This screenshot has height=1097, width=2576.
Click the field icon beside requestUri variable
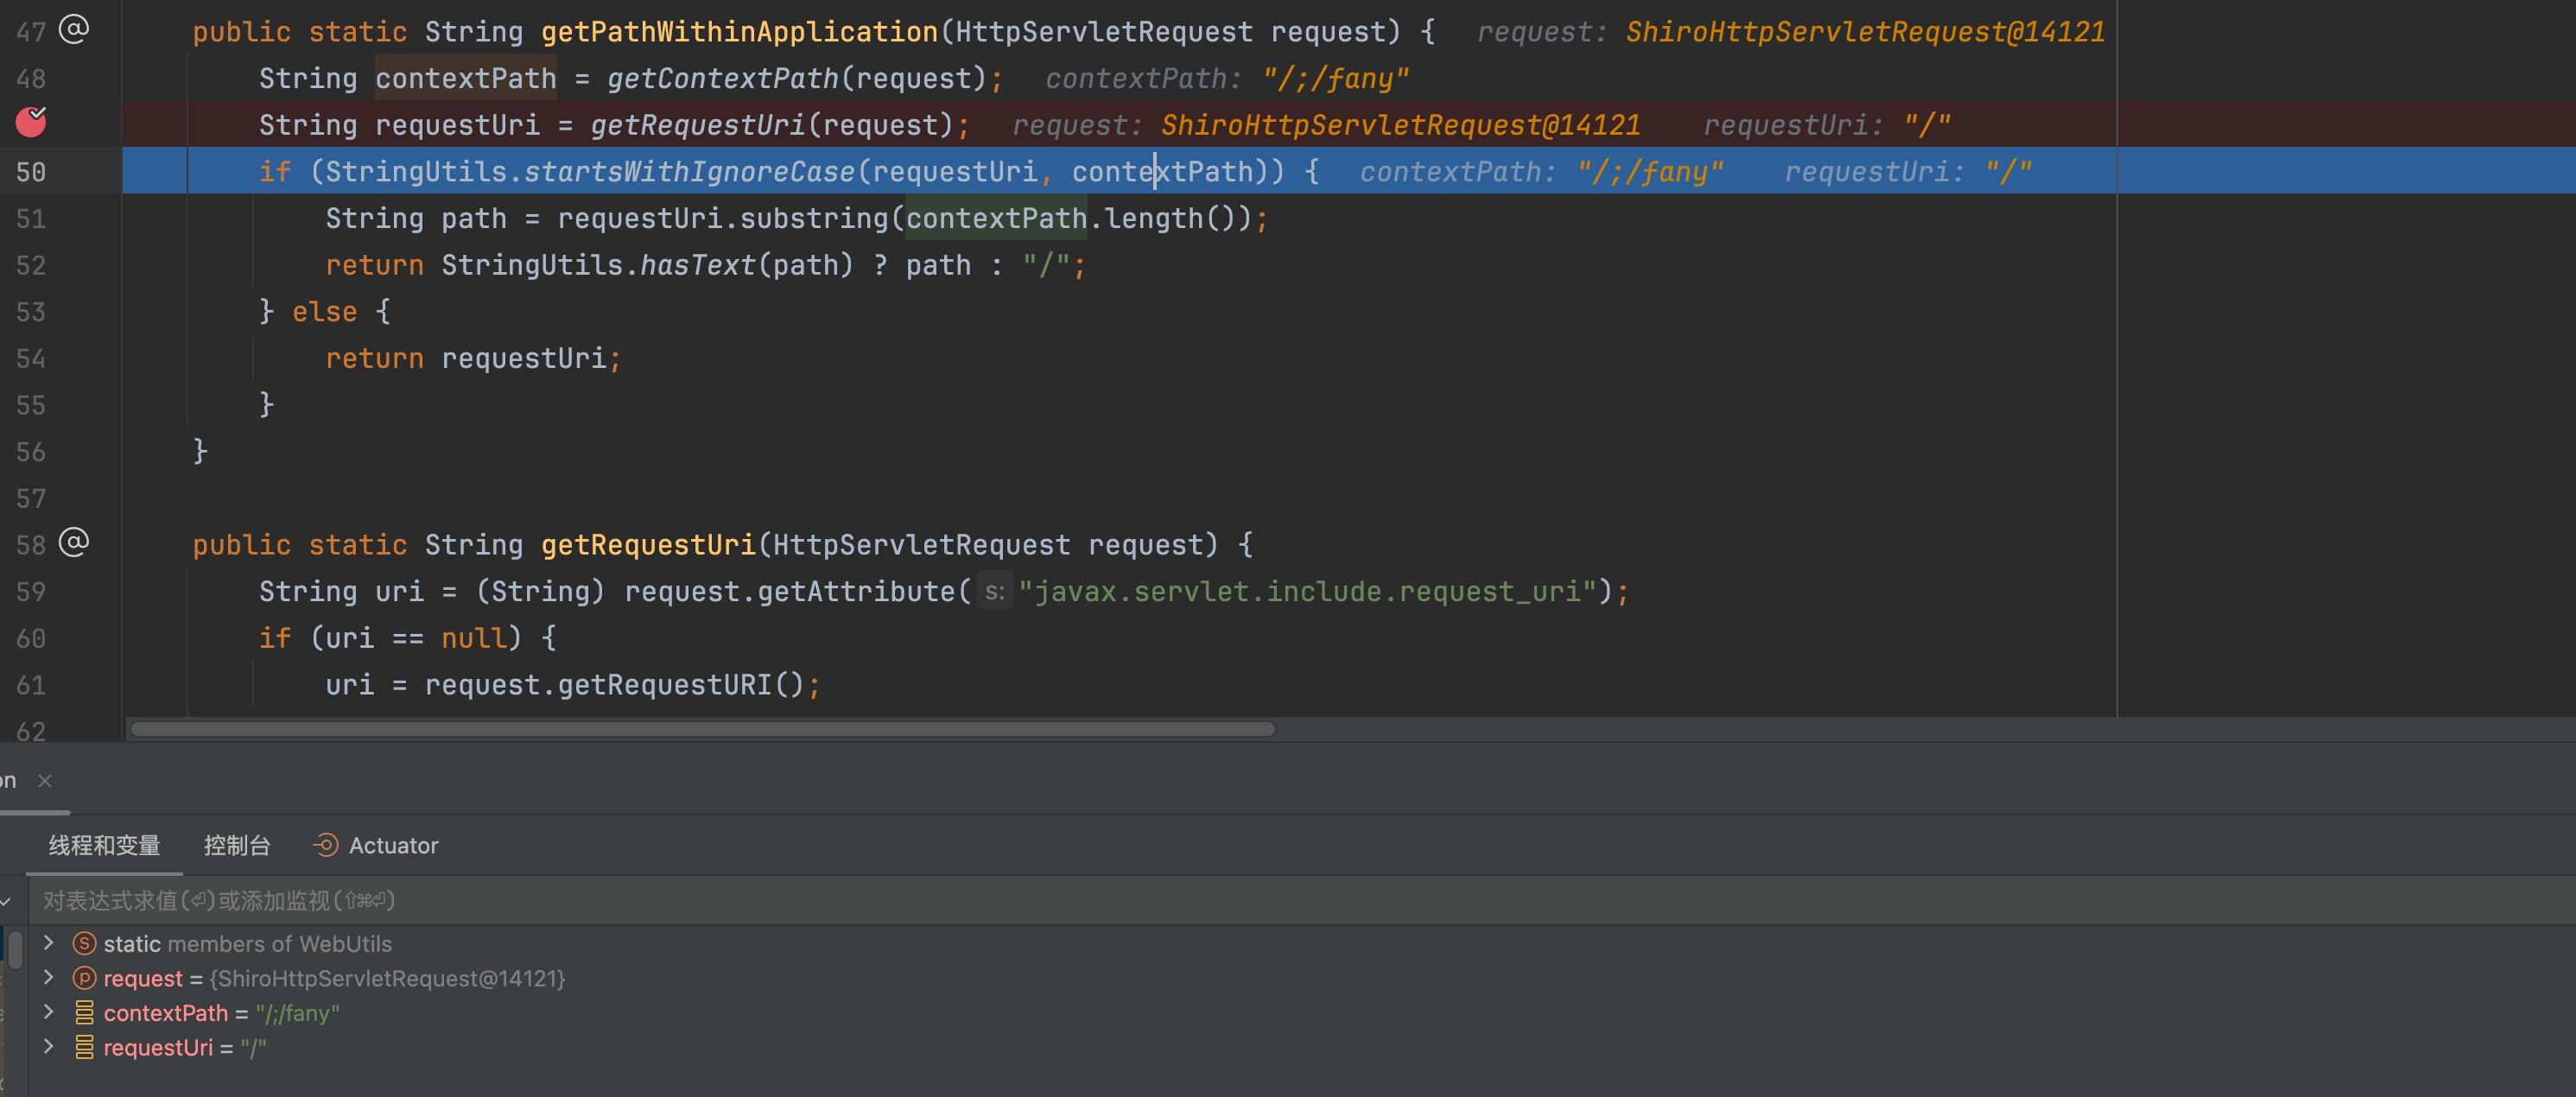pyautogui.click(x=85, y=1047)
